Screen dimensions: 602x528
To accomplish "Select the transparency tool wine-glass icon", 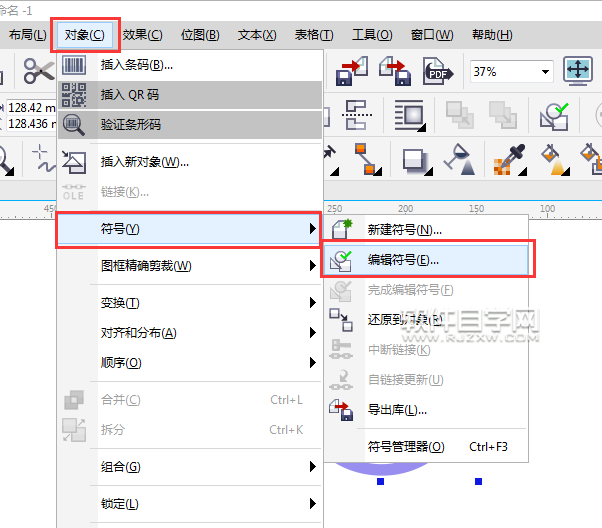I will [460, 159].
